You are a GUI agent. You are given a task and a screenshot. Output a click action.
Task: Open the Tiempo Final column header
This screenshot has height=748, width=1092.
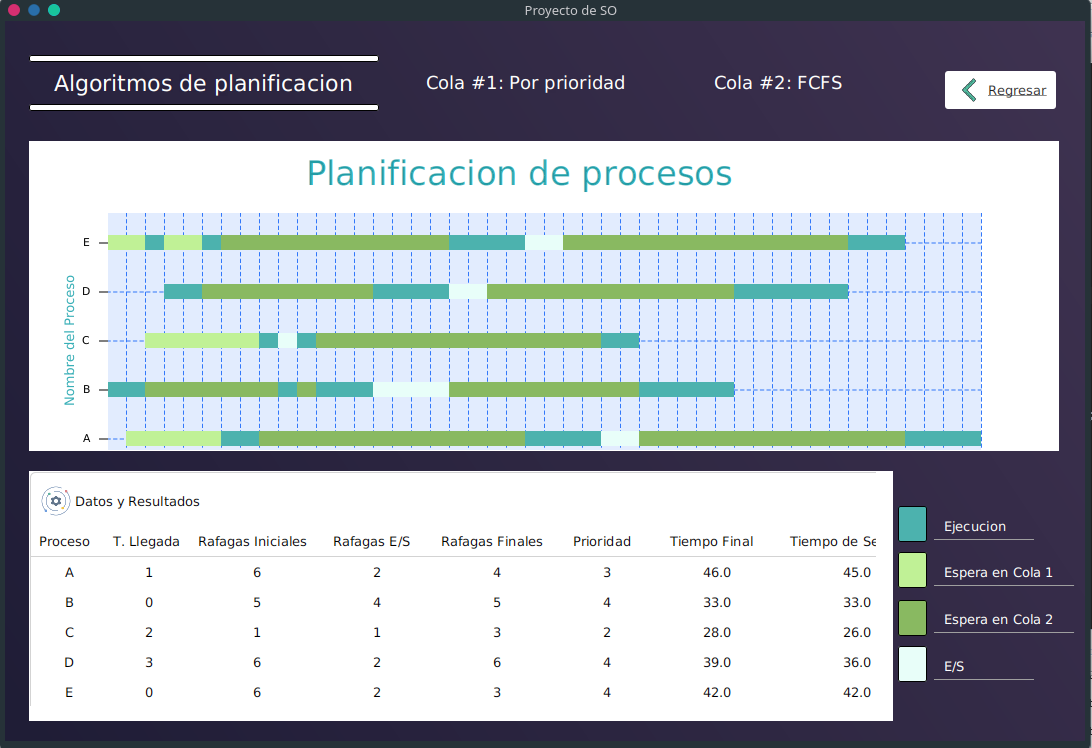click(712, 541)
